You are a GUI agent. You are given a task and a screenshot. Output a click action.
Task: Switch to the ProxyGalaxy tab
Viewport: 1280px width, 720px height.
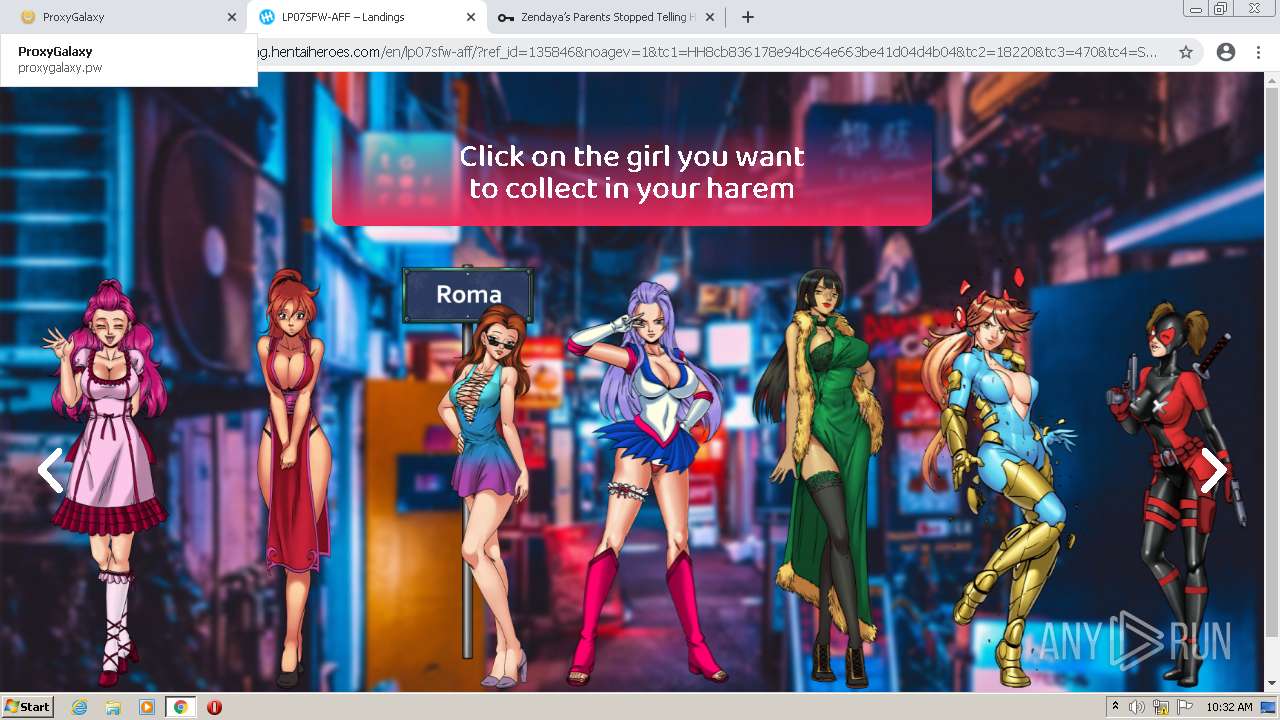(122, 17)
